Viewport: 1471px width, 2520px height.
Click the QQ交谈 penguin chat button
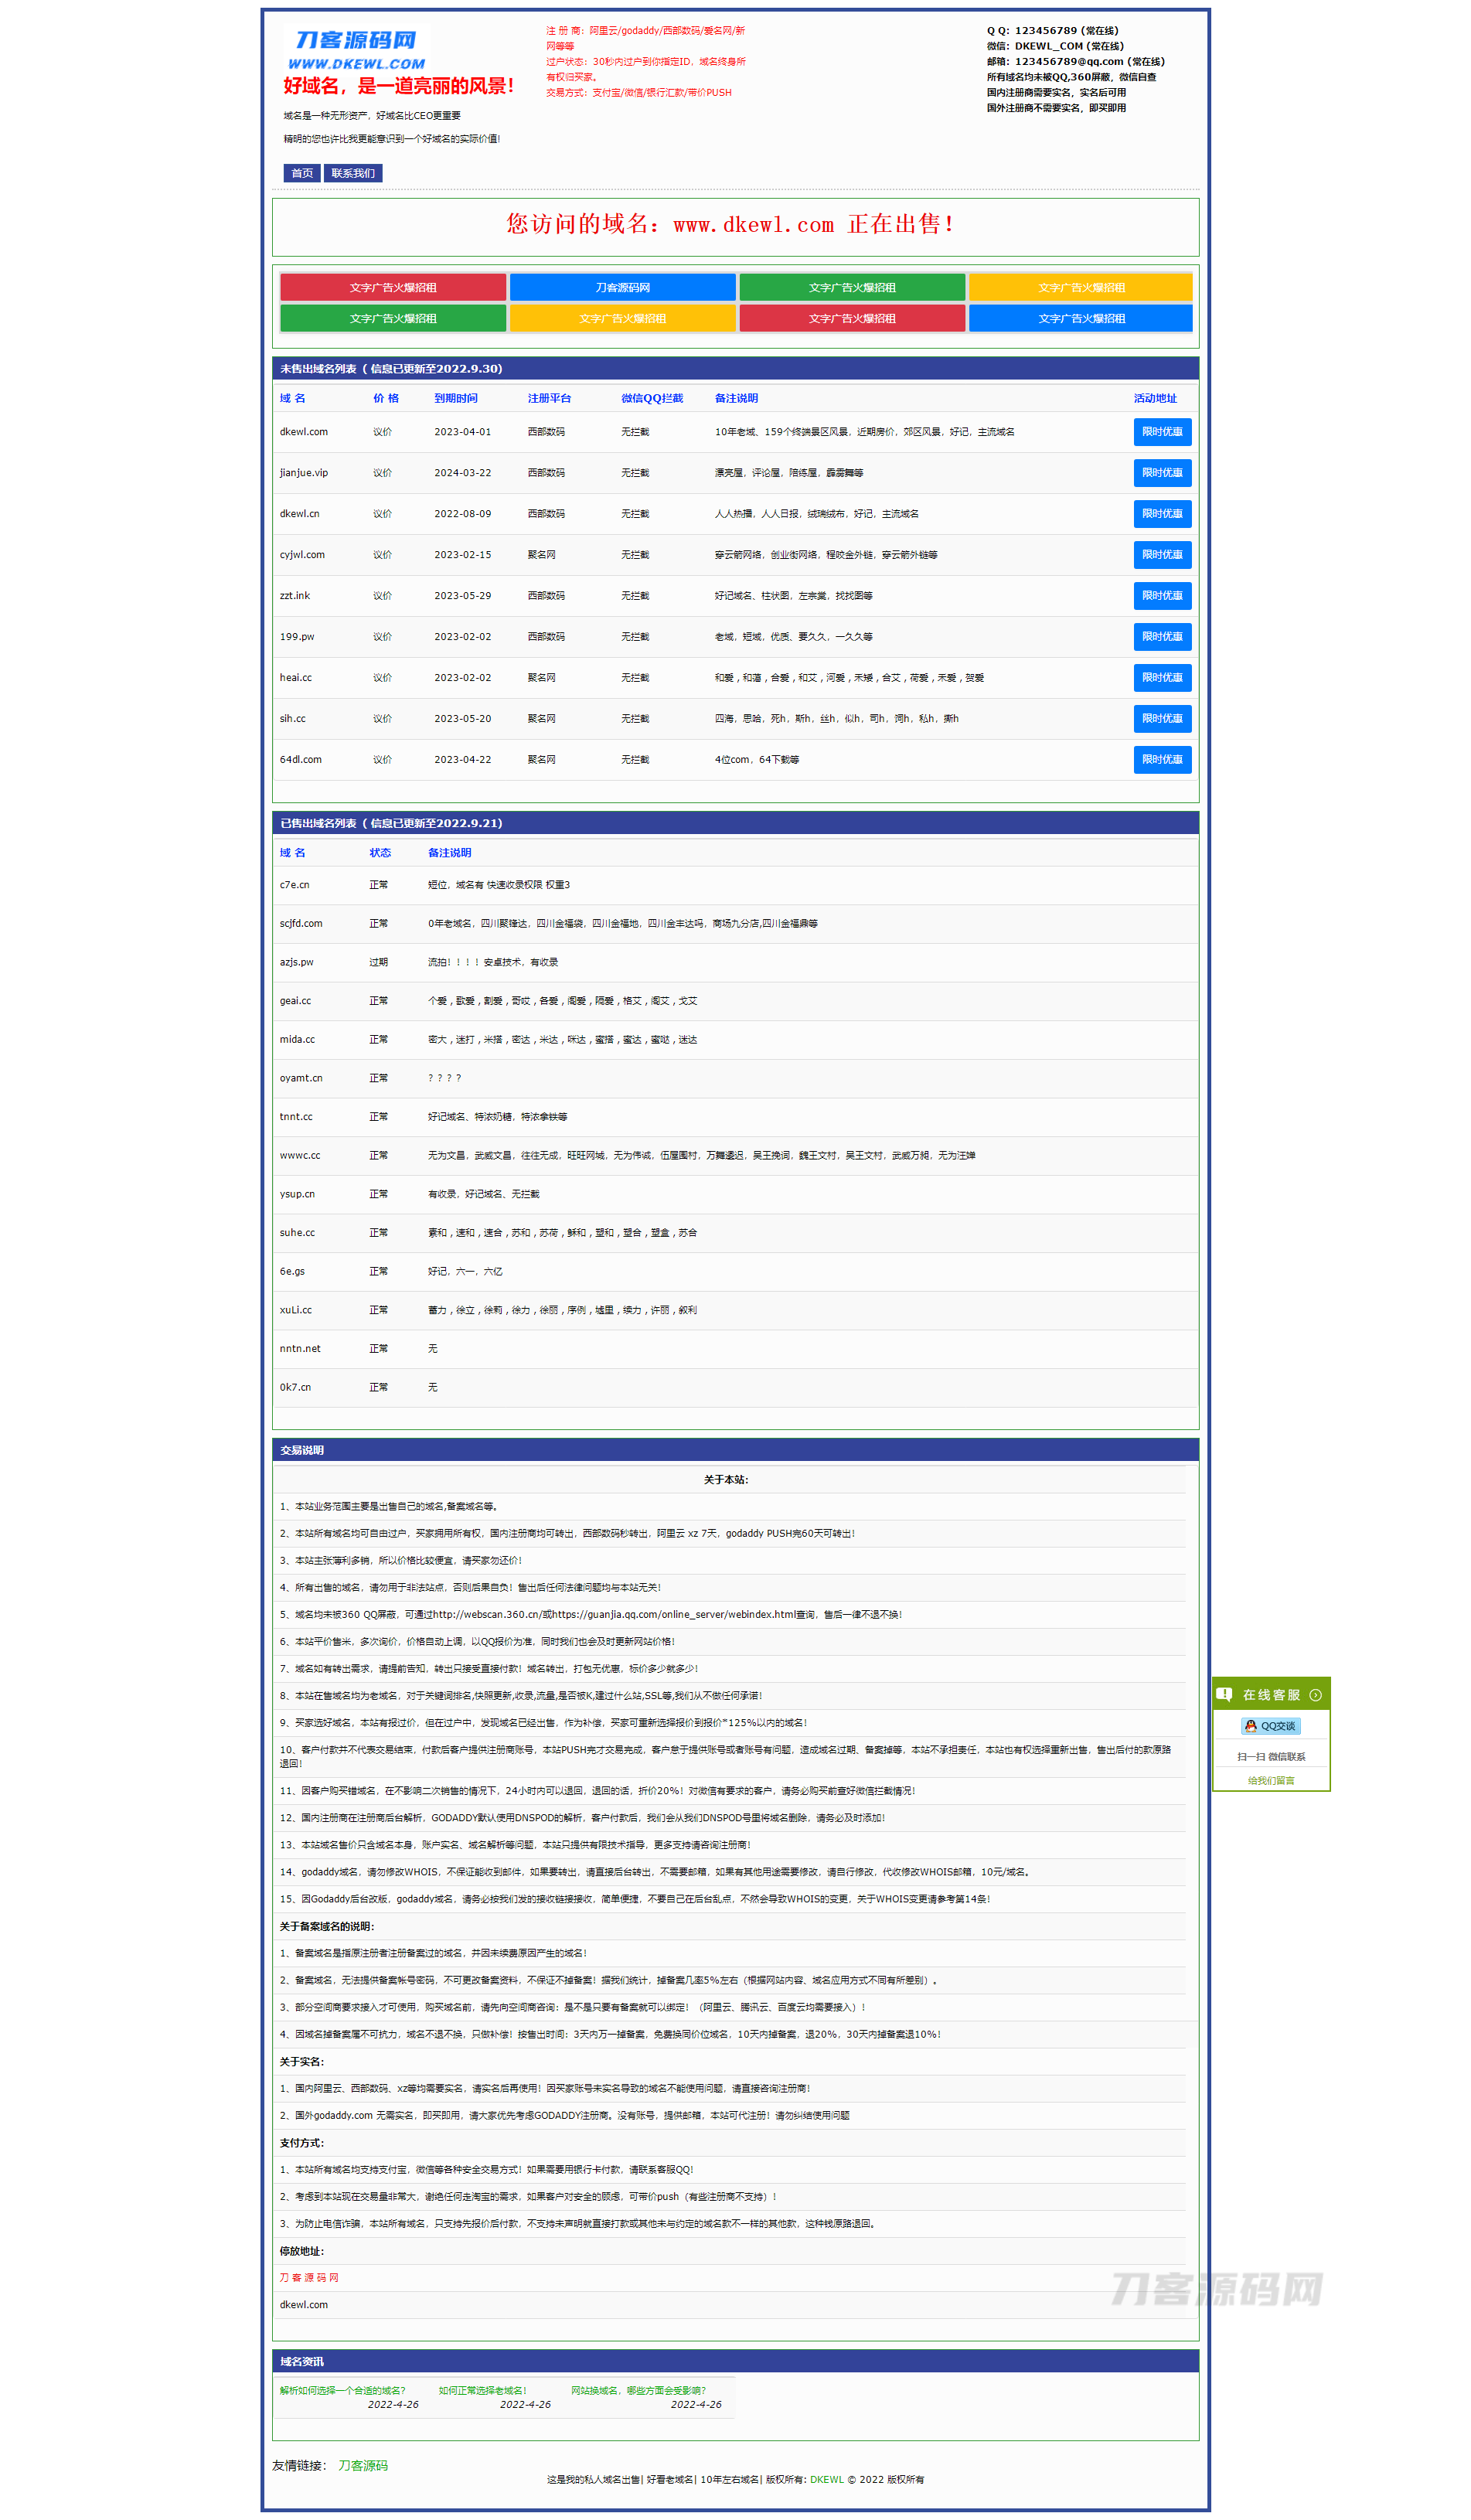[1270, 1725]
